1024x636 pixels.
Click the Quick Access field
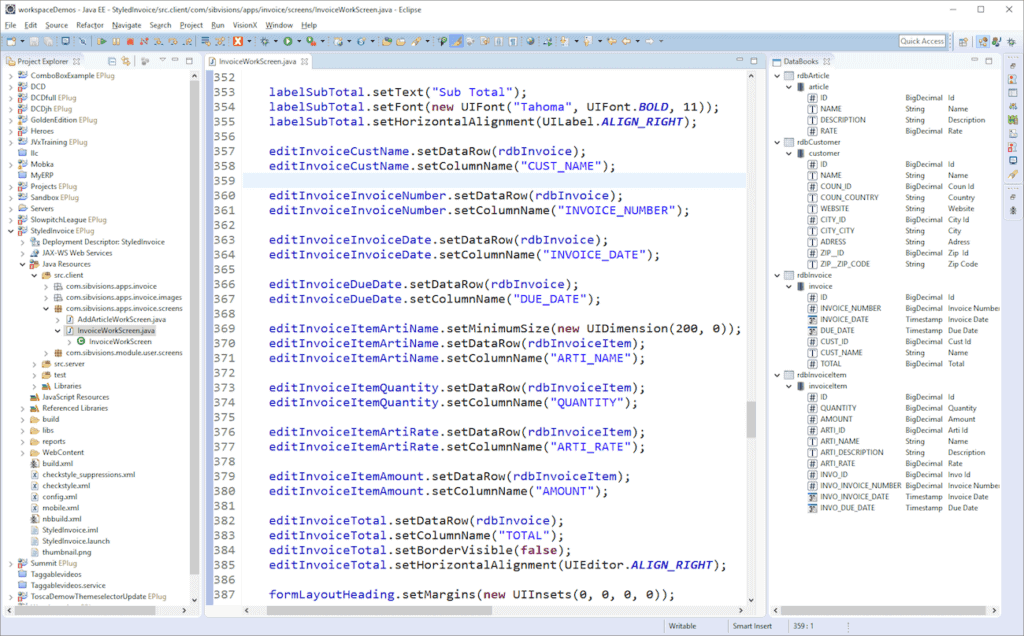(922, 41)
